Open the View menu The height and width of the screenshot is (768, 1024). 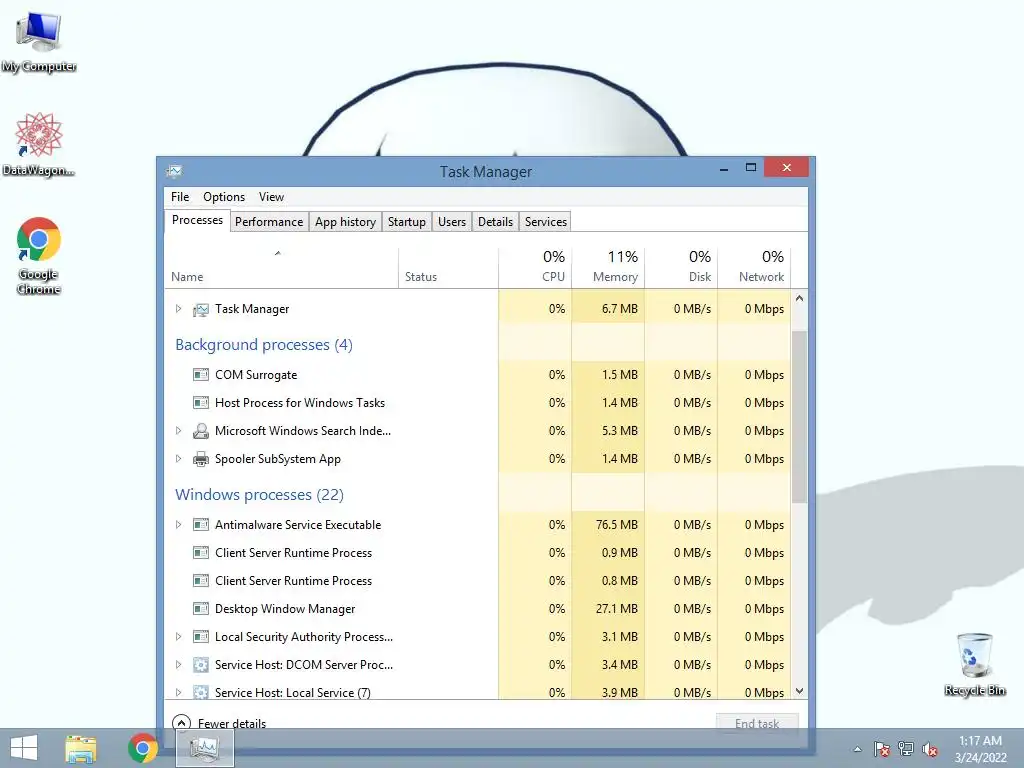pos(271,197)
